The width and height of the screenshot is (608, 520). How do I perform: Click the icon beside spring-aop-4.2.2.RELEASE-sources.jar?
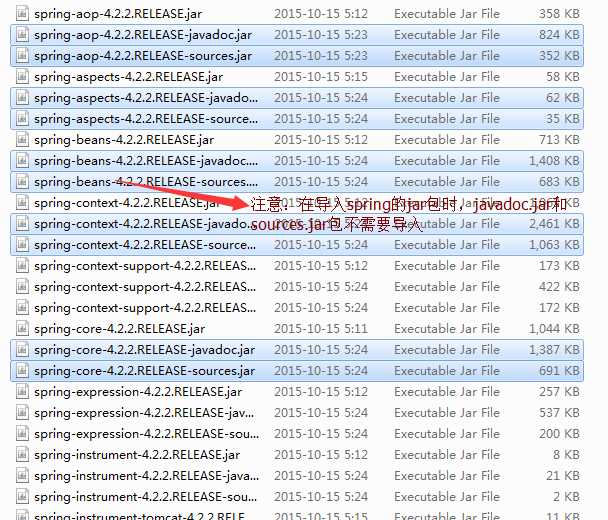coord(22,56)
